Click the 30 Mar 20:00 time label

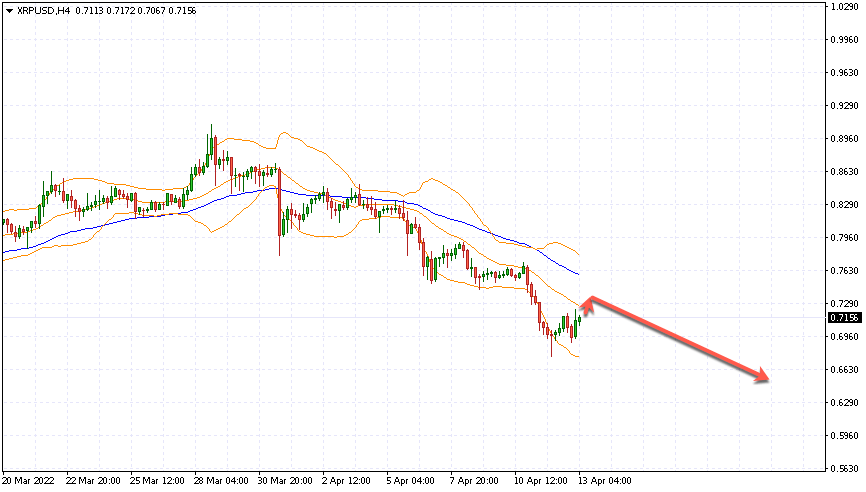point(286,481)
